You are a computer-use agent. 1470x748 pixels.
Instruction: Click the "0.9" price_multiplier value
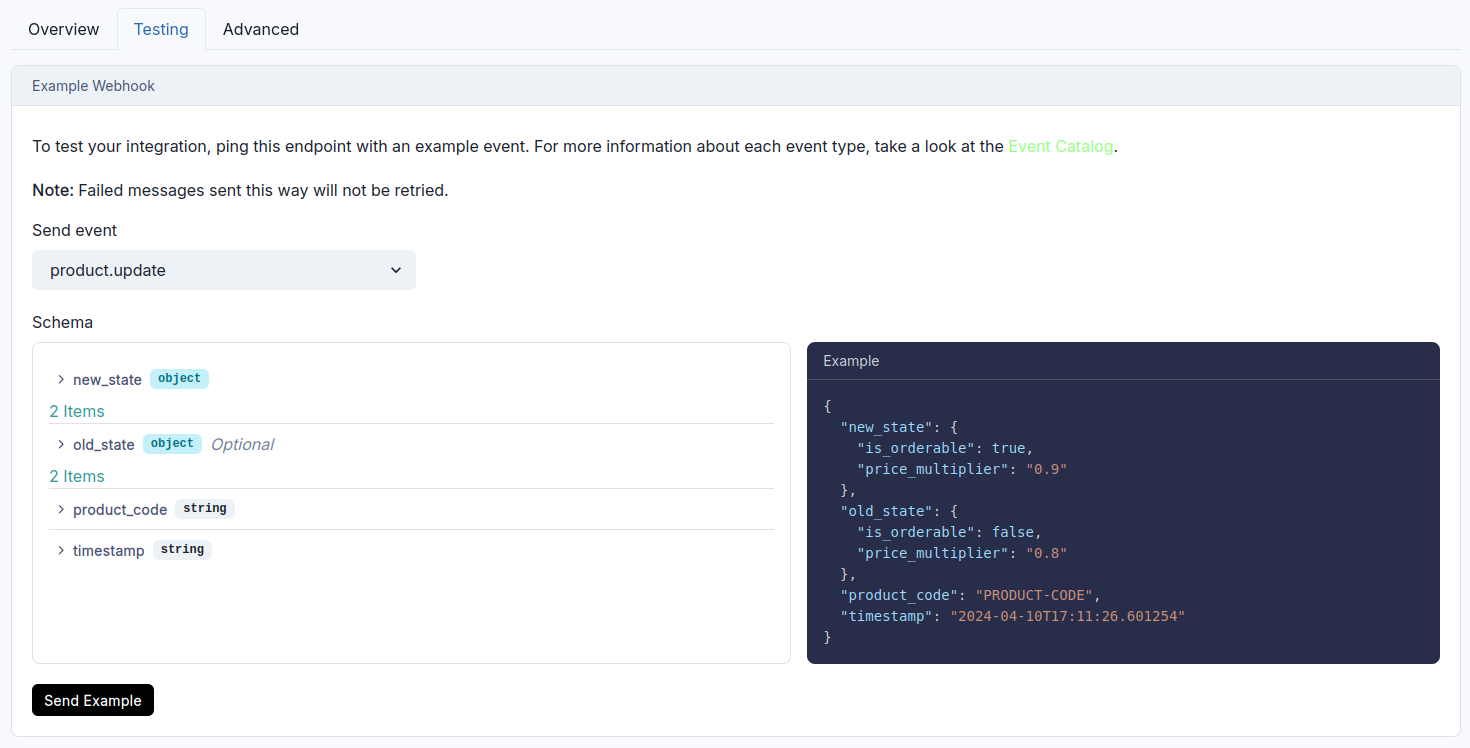coord(1047,469)
